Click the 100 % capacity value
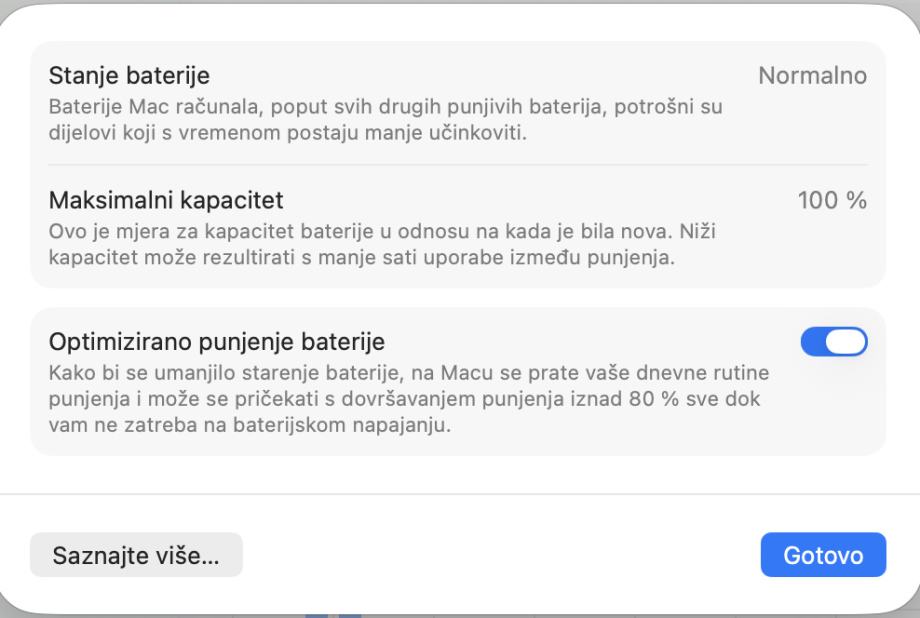 832,201
